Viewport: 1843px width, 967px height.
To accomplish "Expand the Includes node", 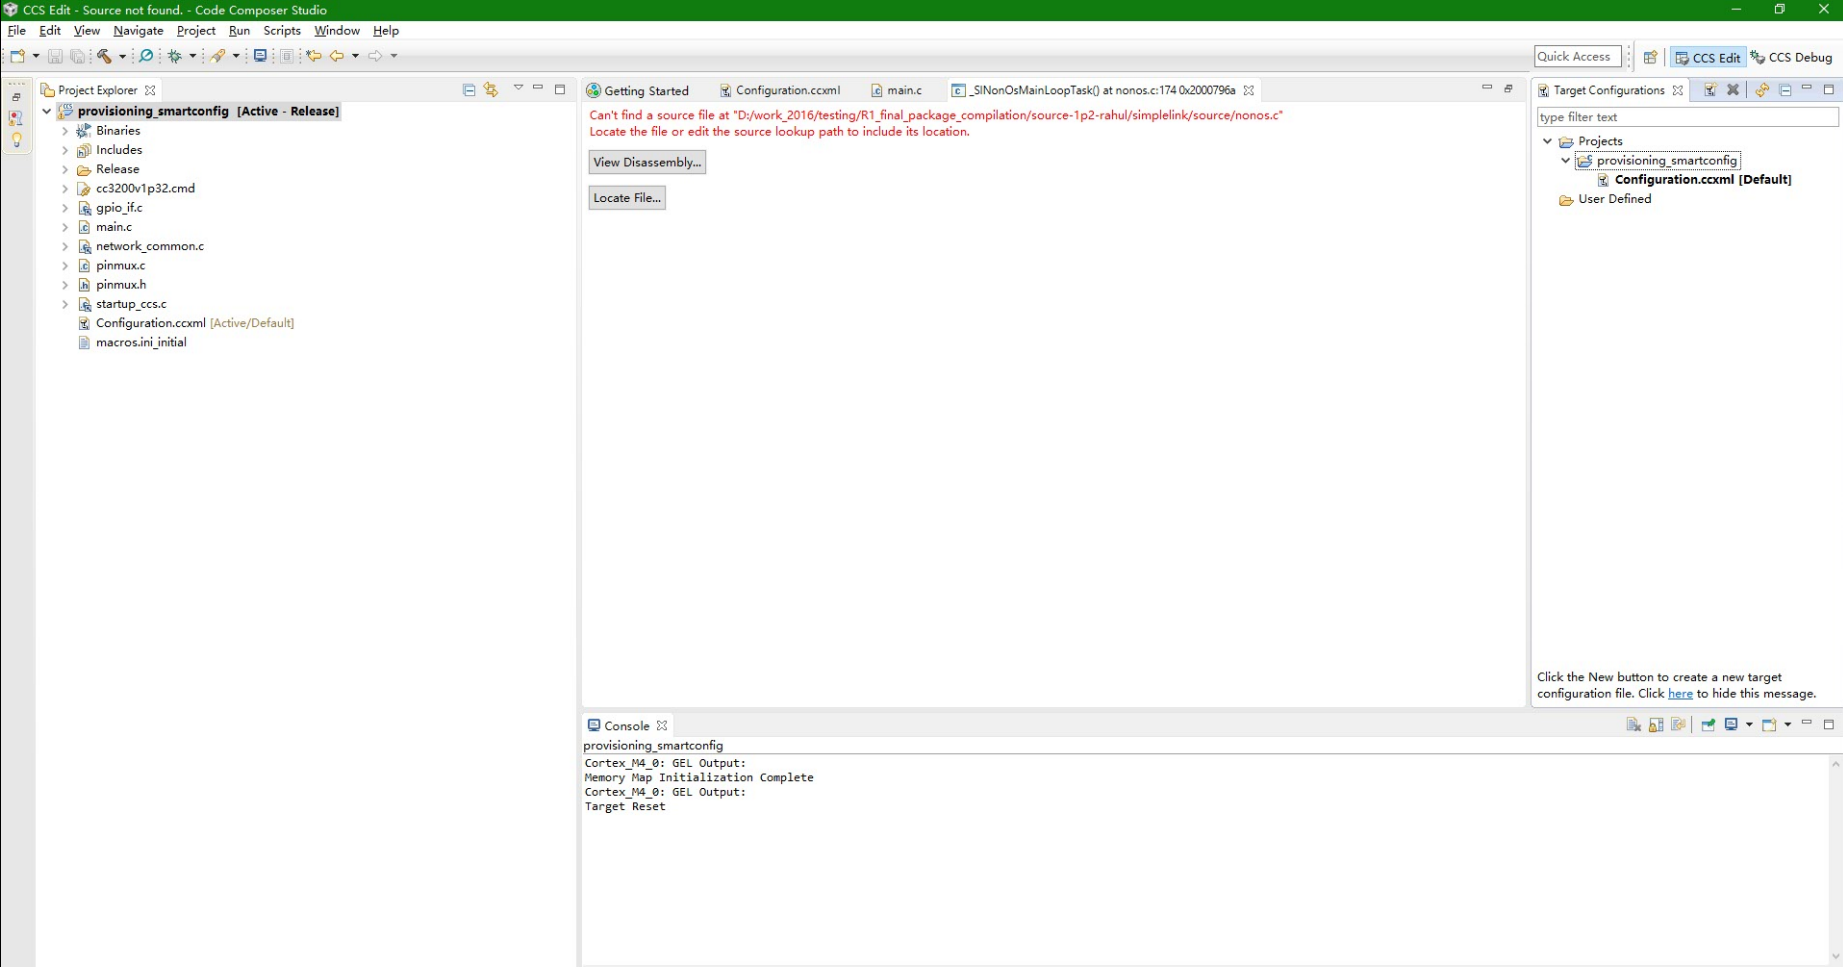I will click(x=65, y=150).
